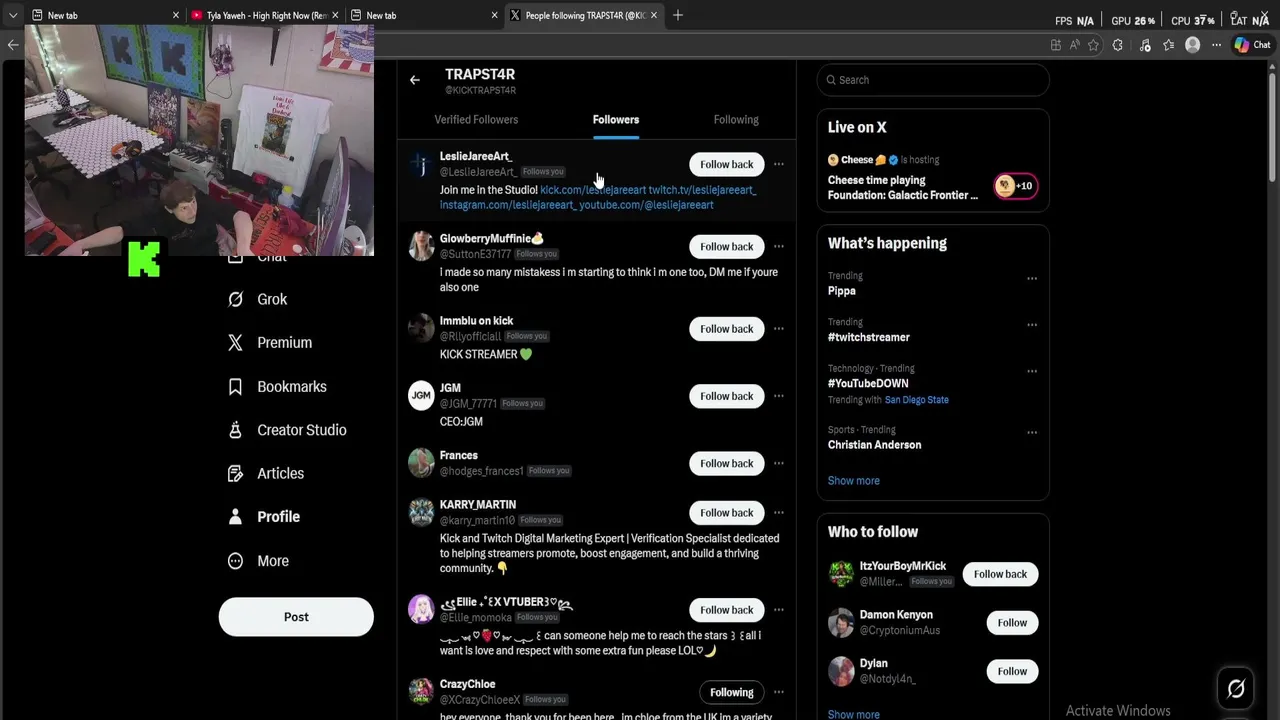Image resolution: width=1280 pixels, height=720 pixels.
Task: Open the floating Grok button at bottom right
Action: (x=1236, y=688)
